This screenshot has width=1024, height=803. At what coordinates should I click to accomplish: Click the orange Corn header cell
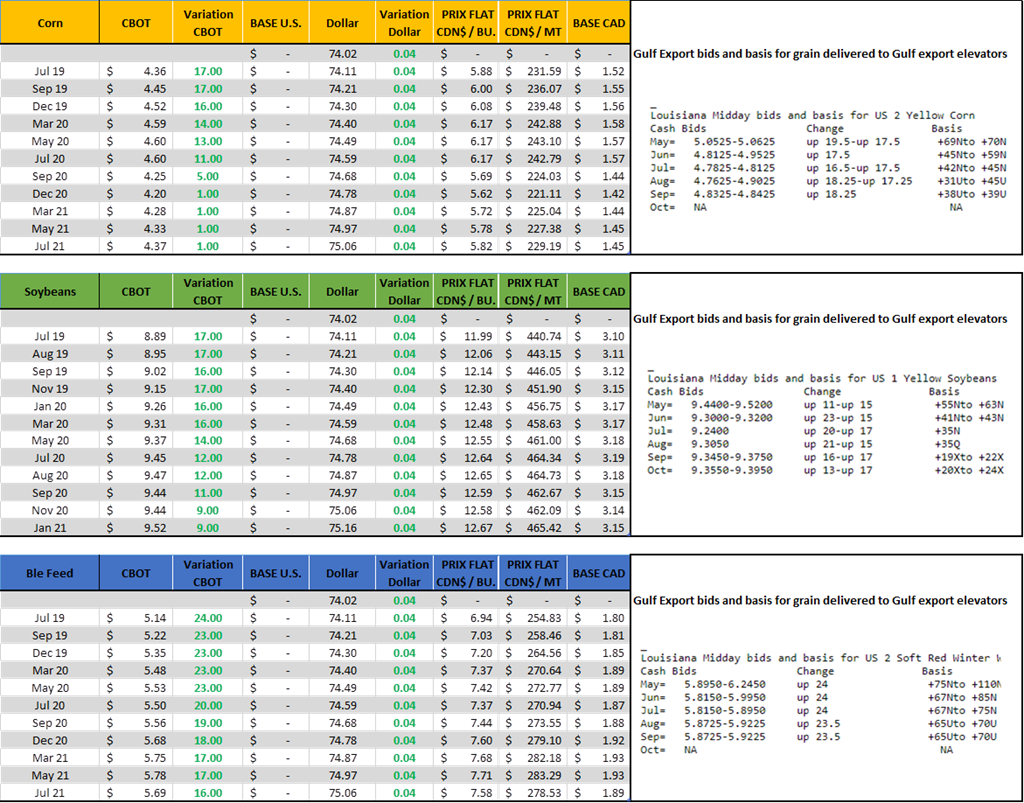(50, 22)
